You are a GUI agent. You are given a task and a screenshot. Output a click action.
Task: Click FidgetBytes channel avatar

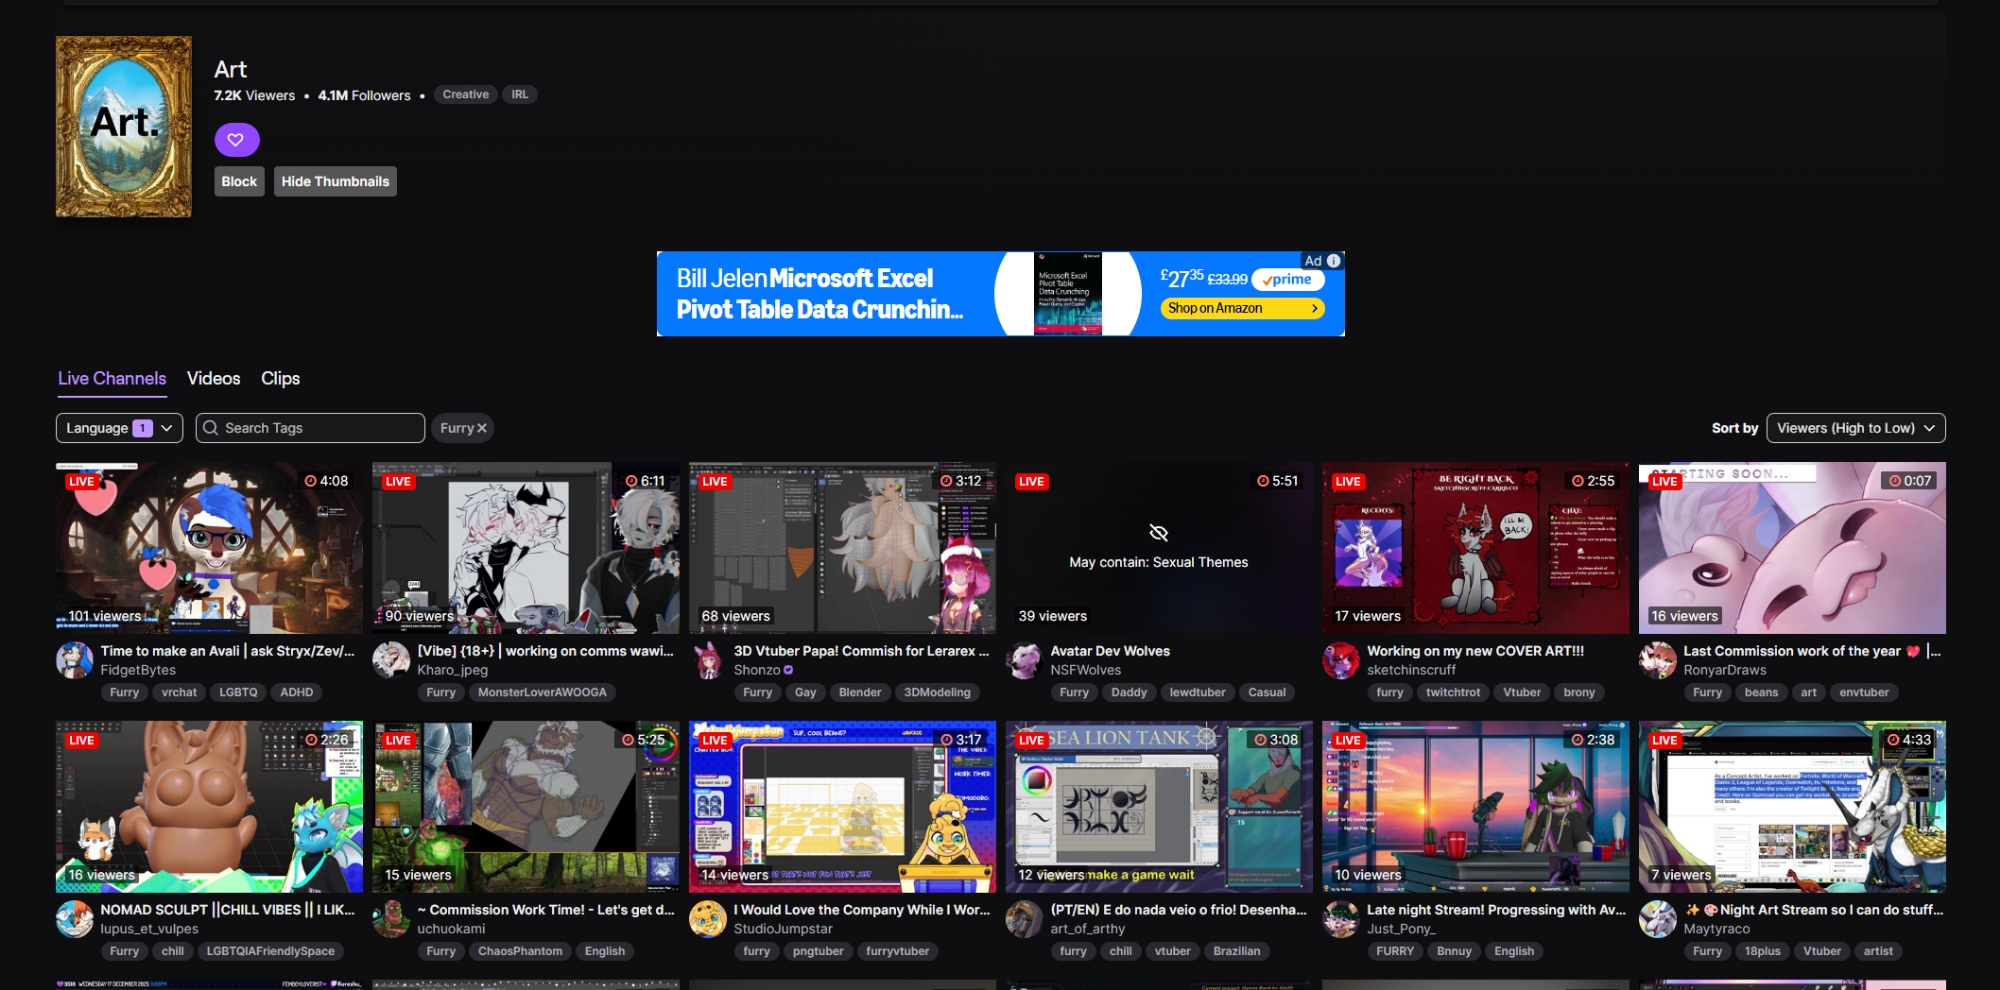(75, 661)
